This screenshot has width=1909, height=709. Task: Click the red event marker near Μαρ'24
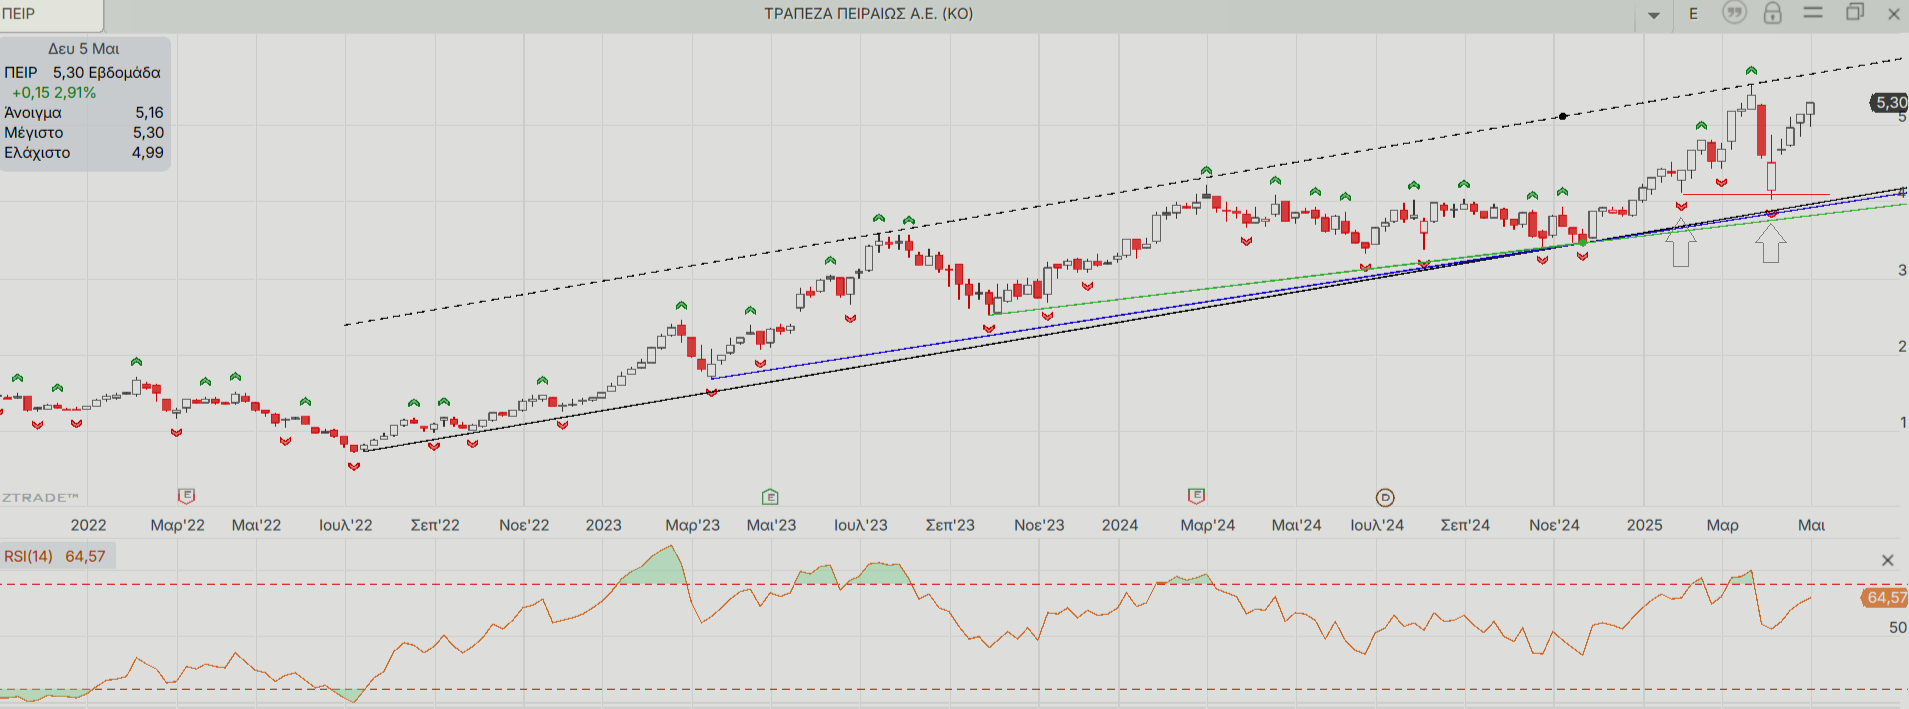tap(1196, 496)
